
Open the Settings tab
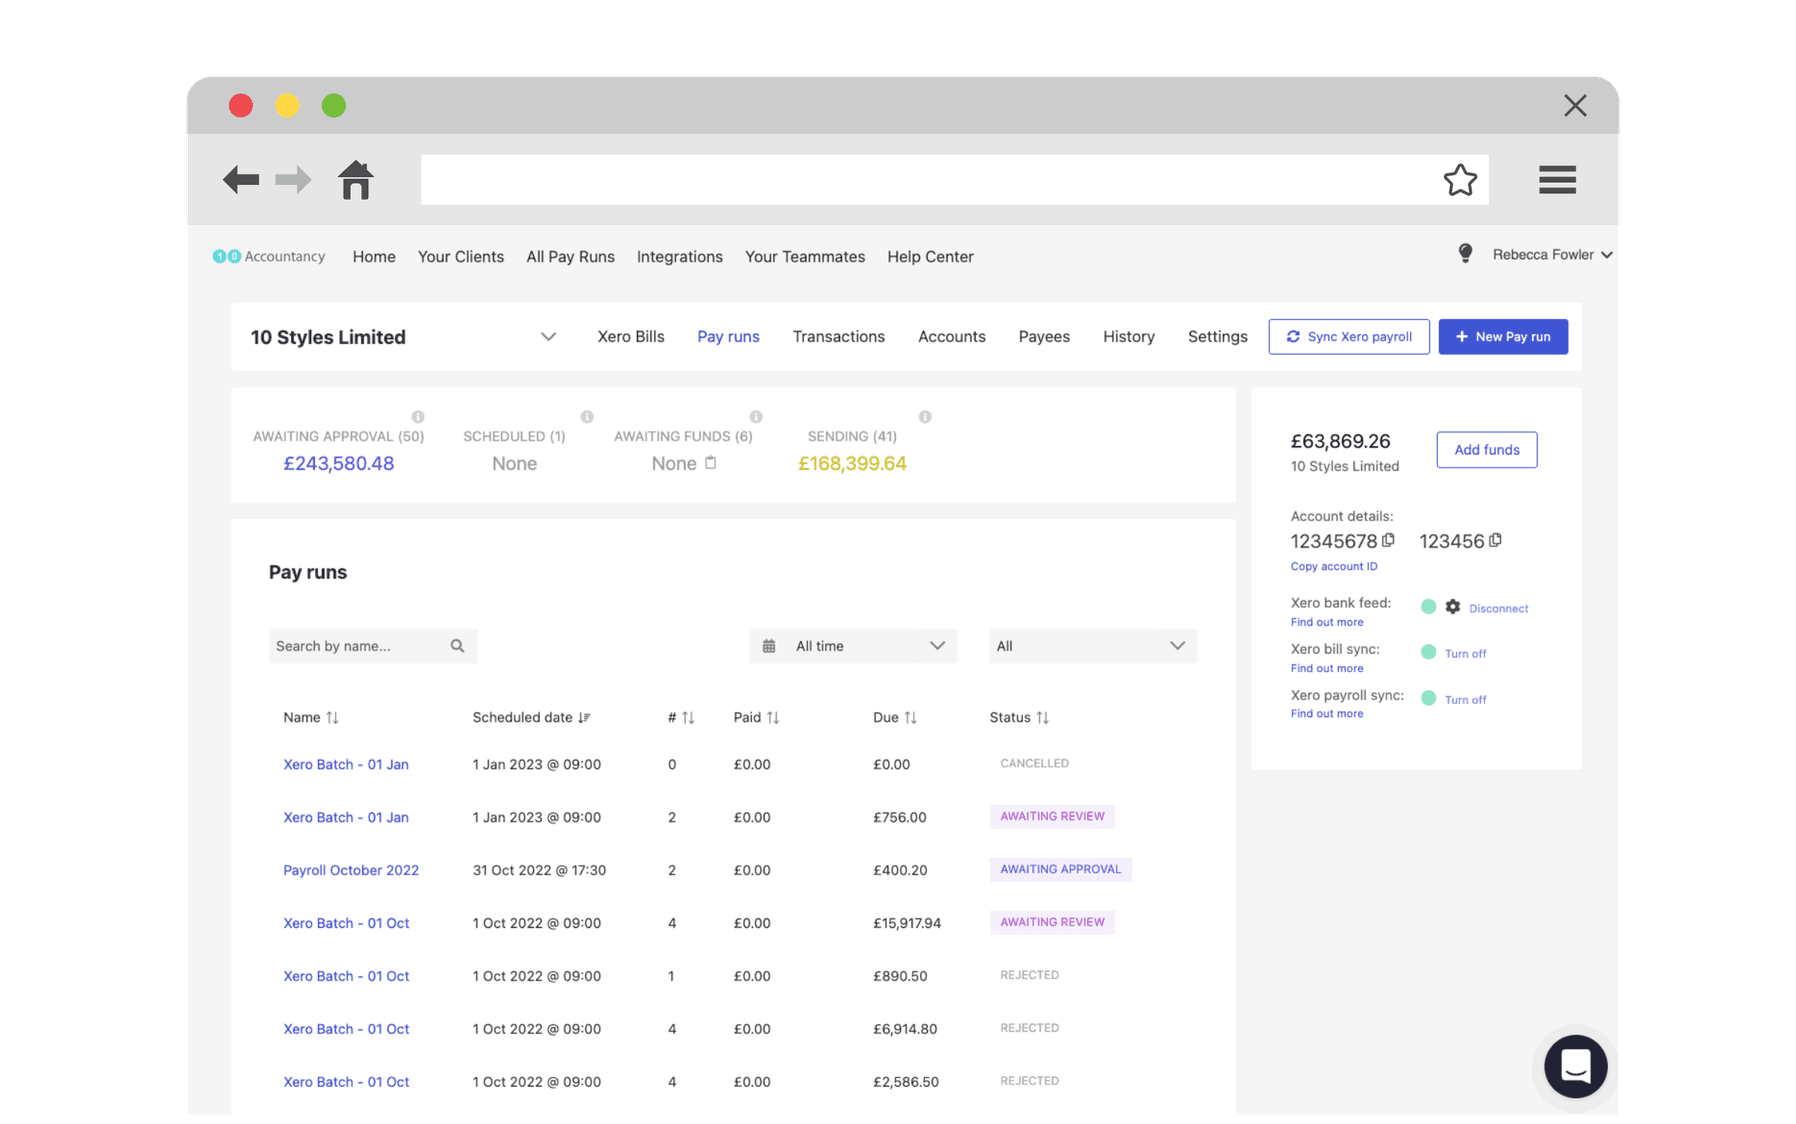1218,337
